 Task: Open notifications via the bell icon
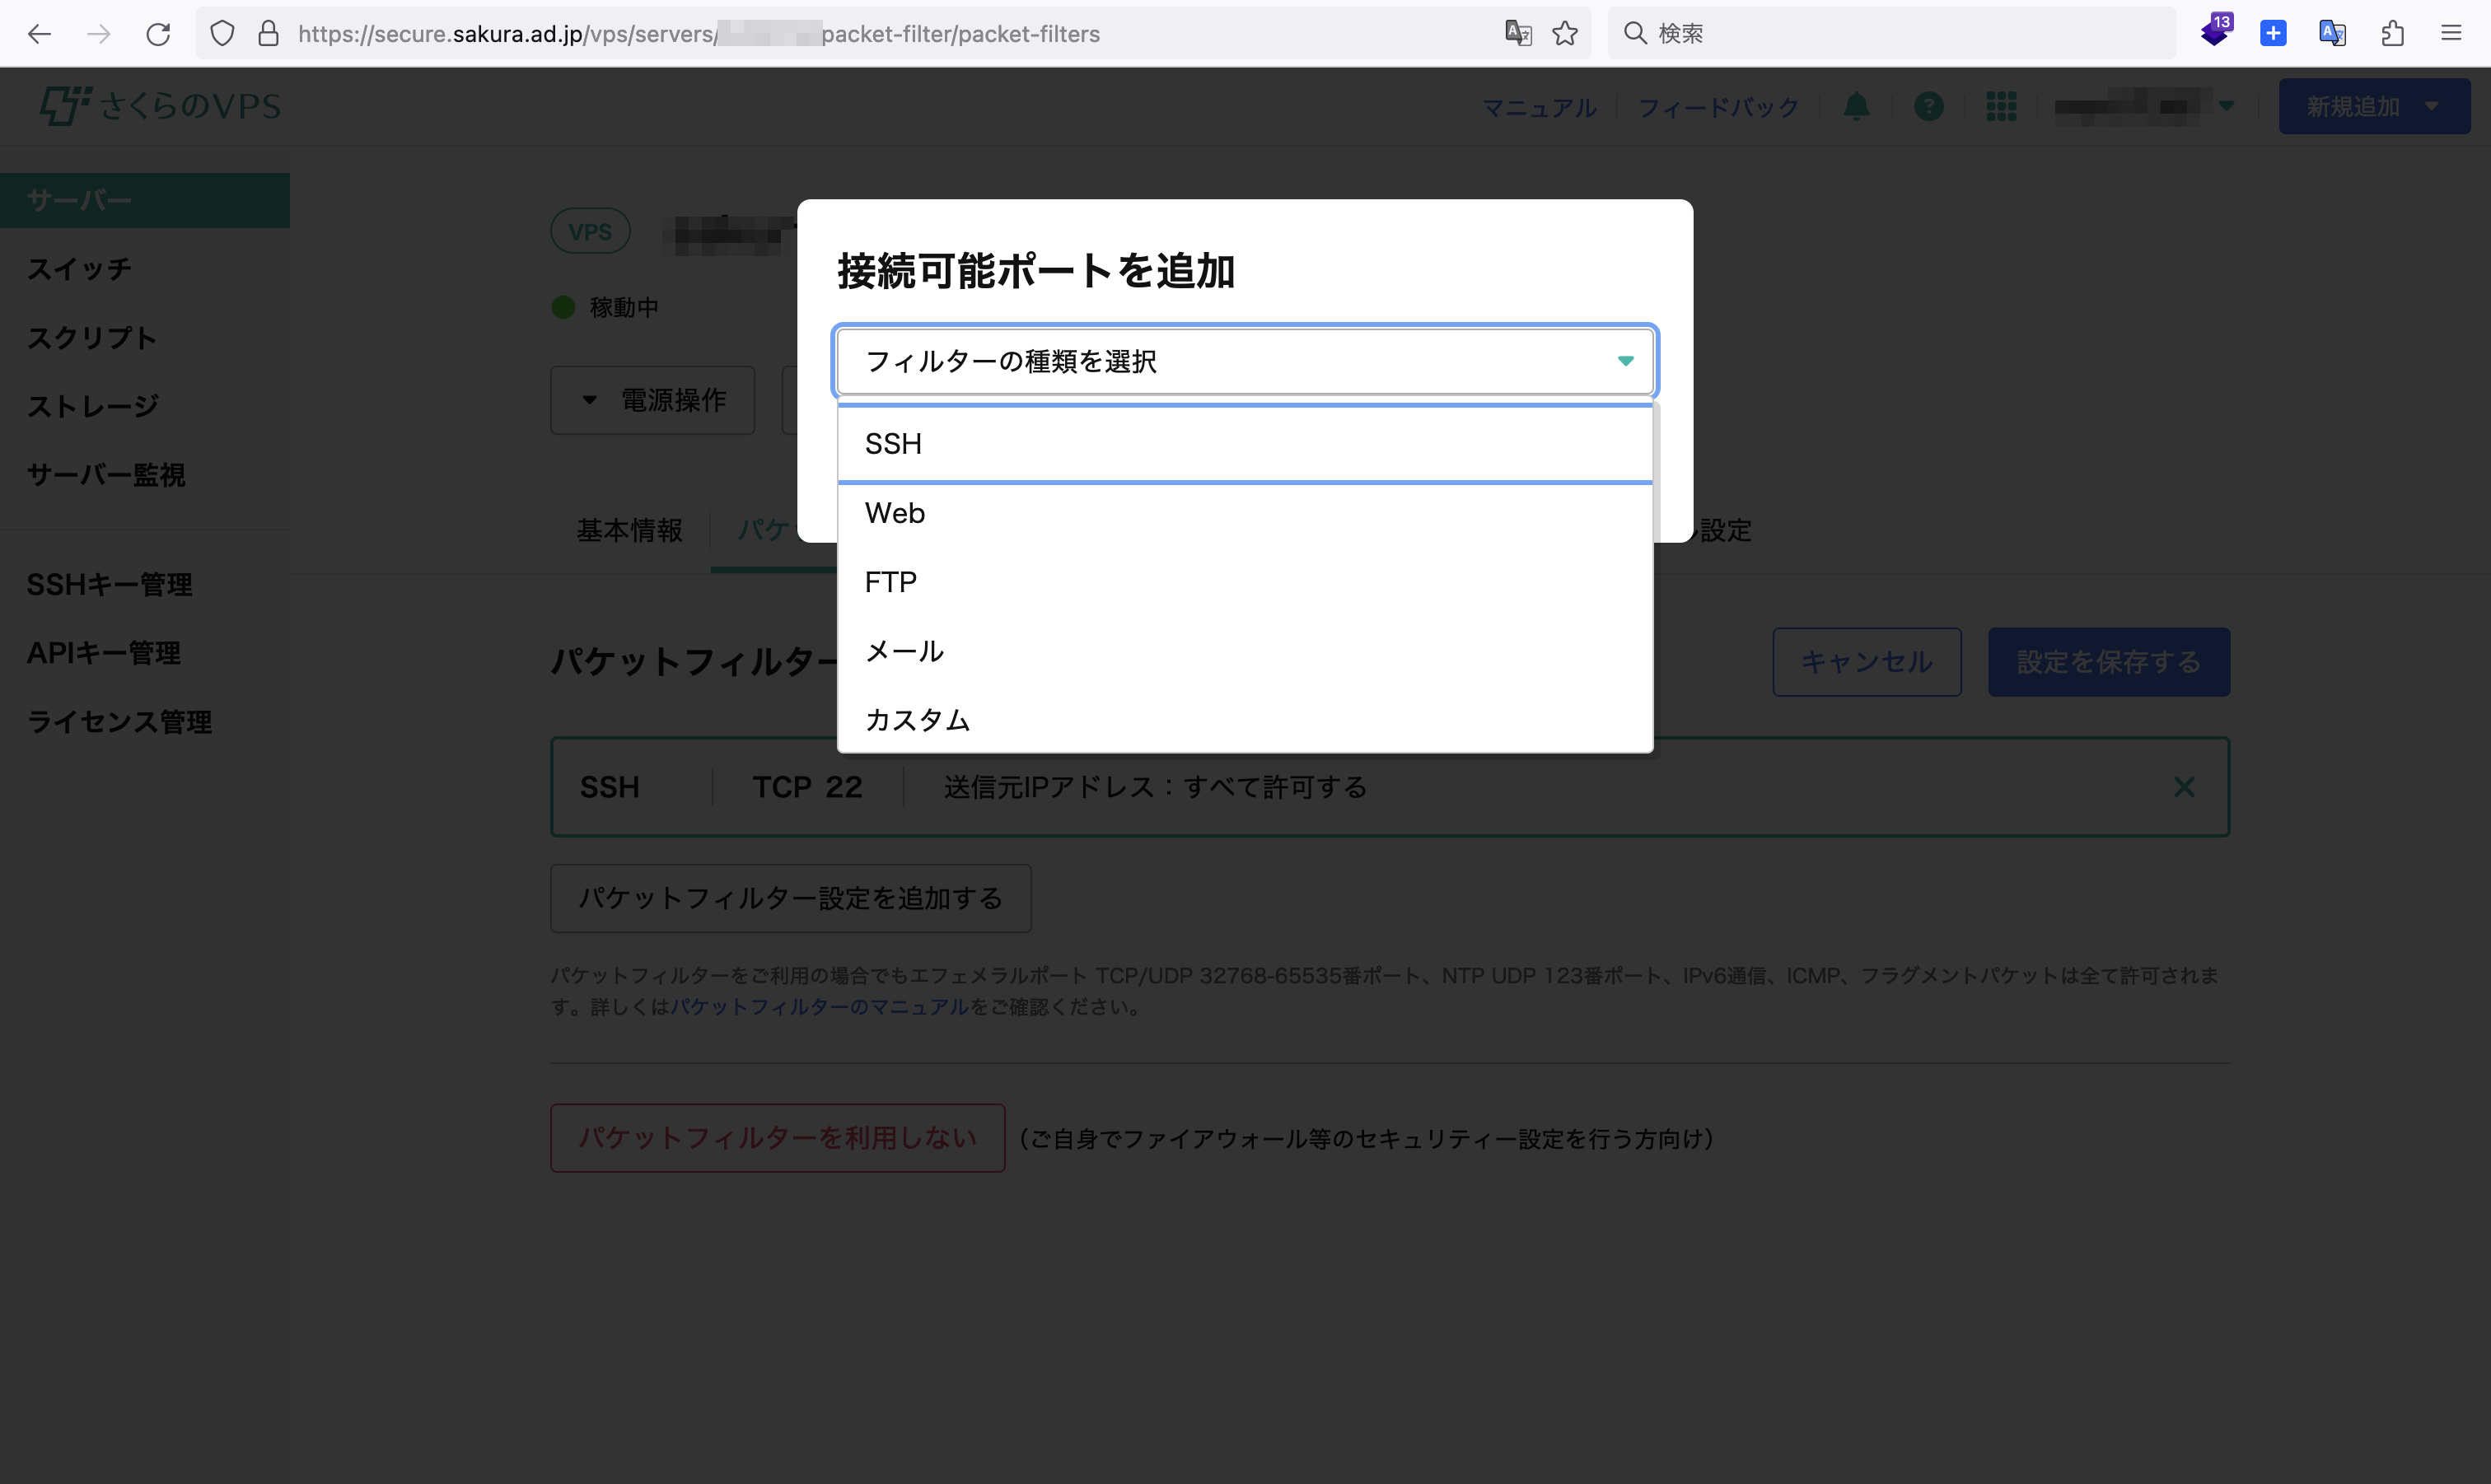1856,106
